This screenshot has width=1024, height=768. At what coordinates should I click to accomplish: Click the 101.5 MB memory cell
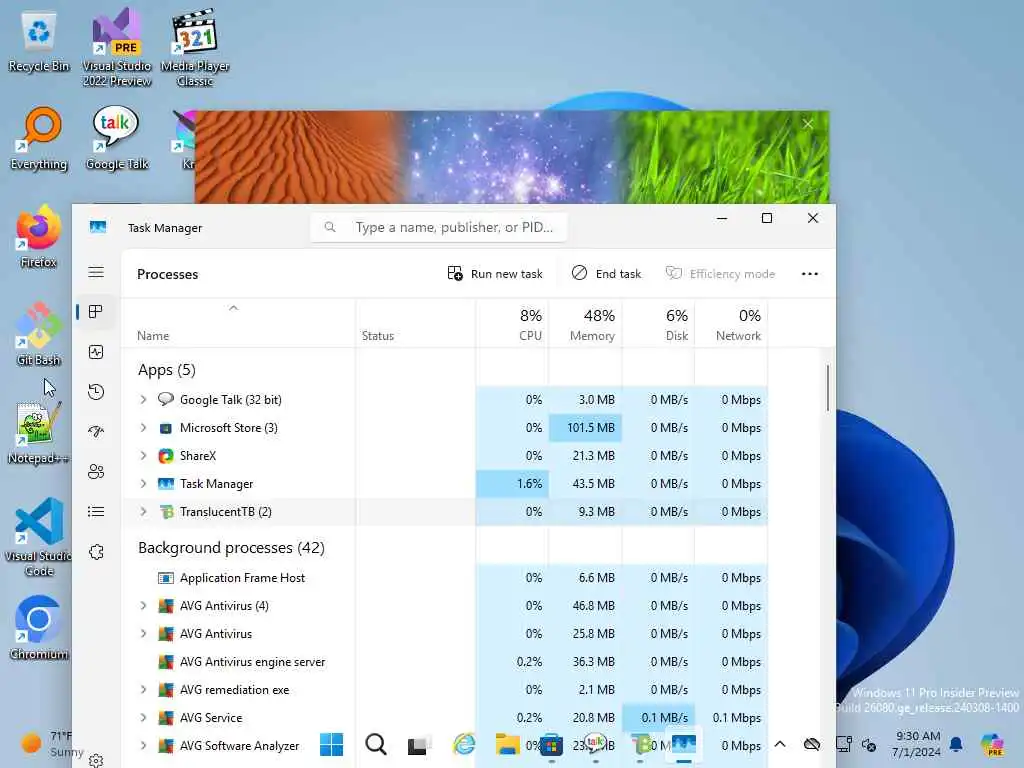585,427
